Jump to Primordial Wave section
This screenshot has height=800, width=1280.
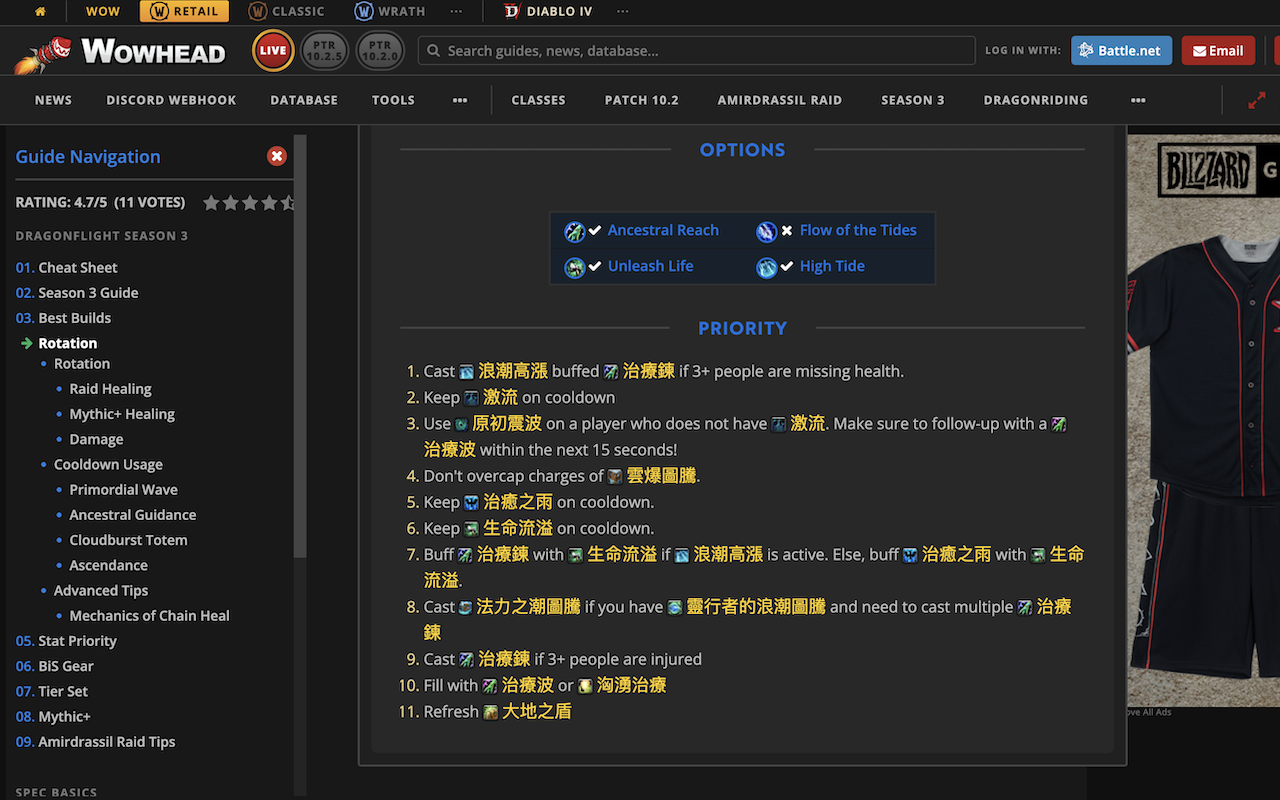[123, 489]
